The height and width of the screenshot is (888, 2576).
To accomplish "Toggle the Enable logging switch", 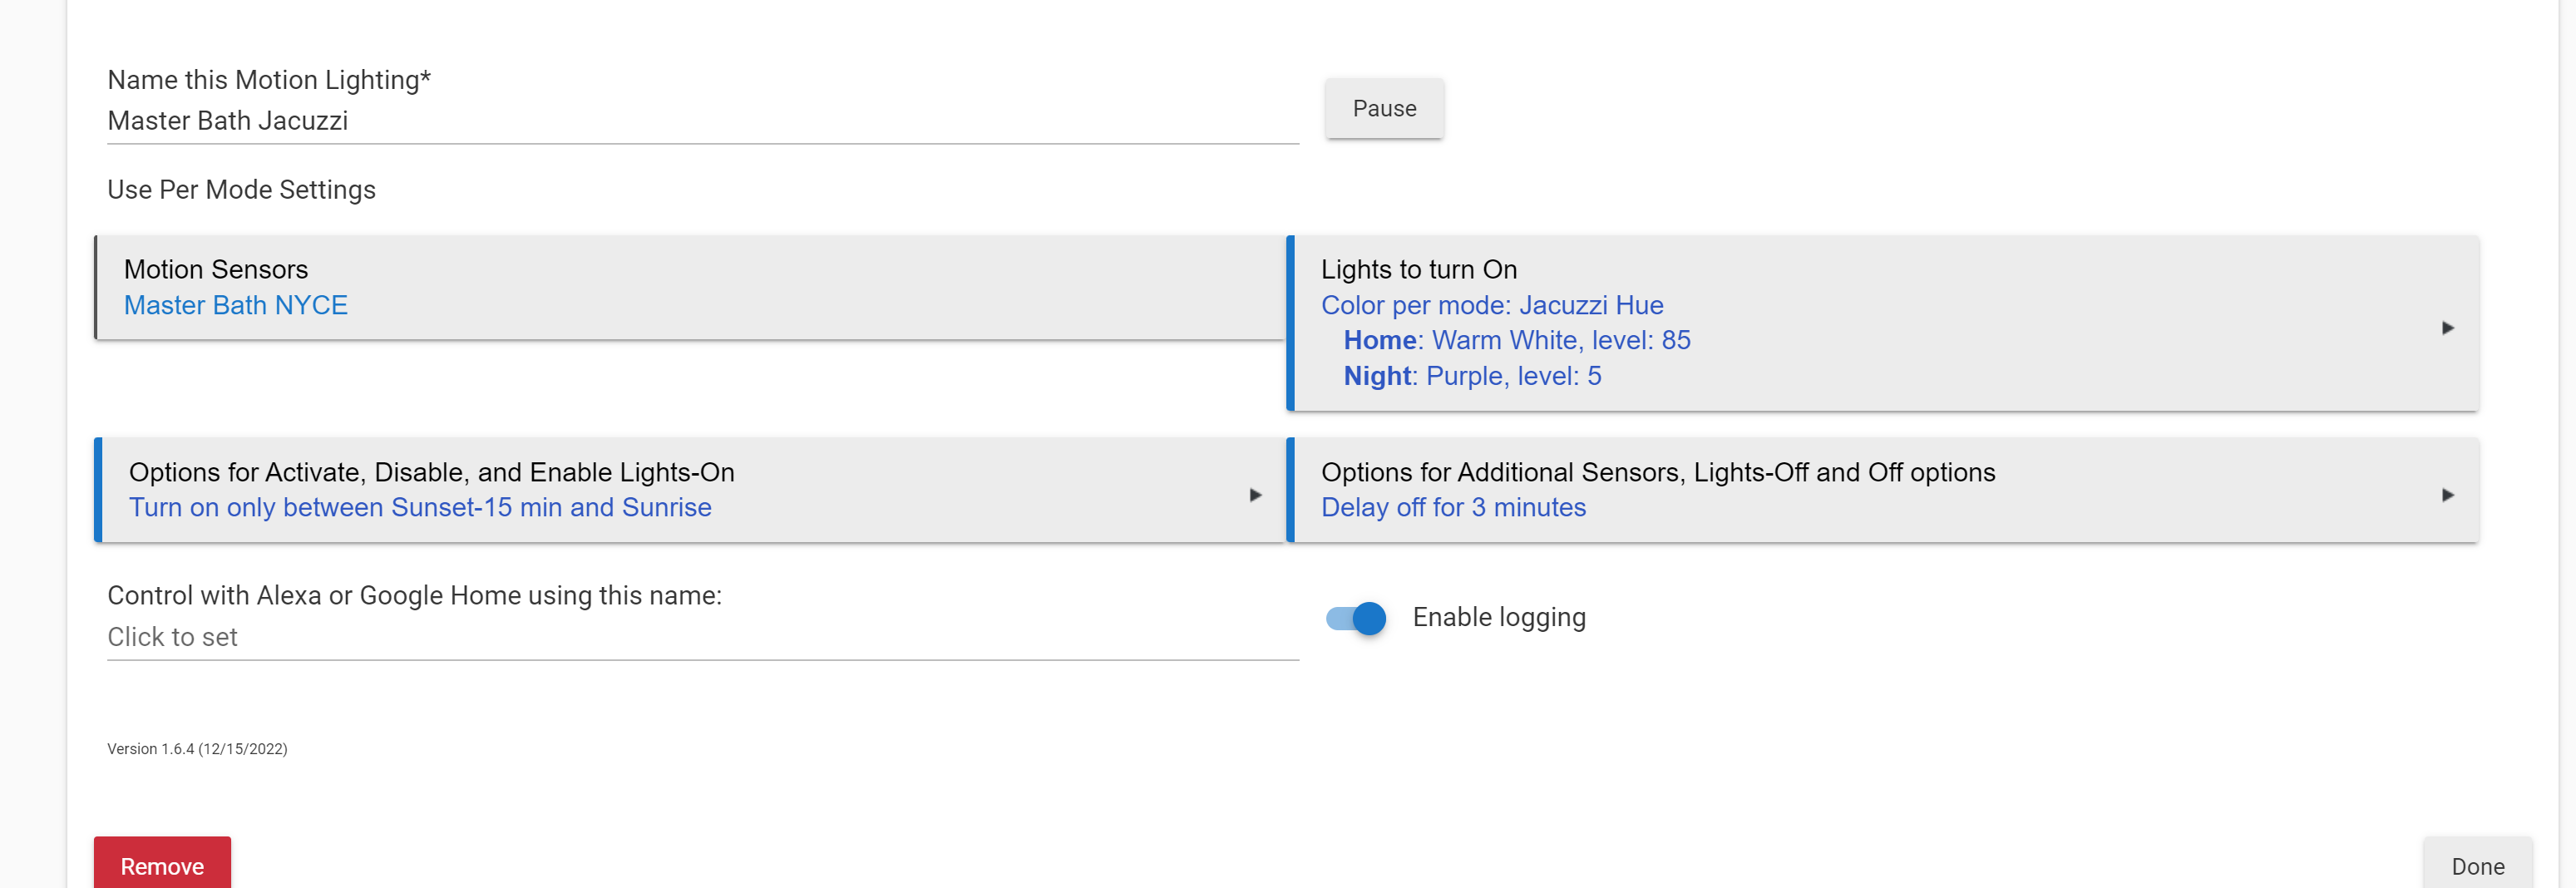I will (1356, 618).
